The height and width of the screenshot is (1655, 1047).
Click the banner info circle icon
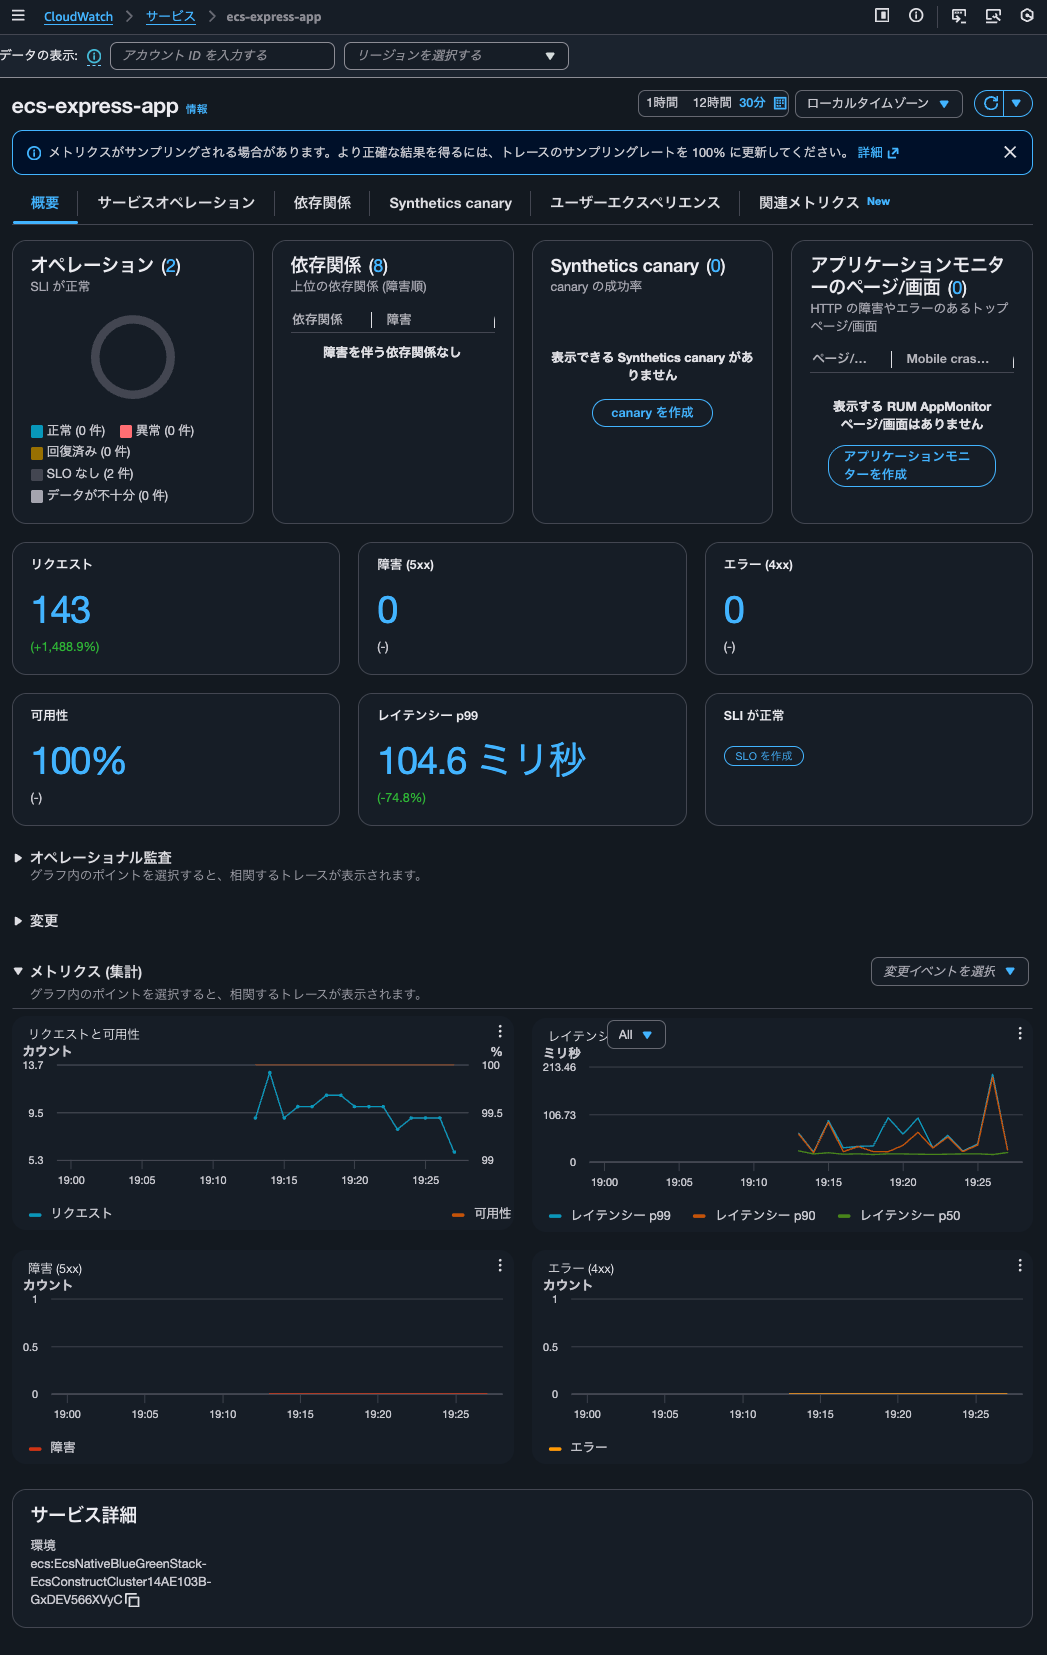click(34, 153)
